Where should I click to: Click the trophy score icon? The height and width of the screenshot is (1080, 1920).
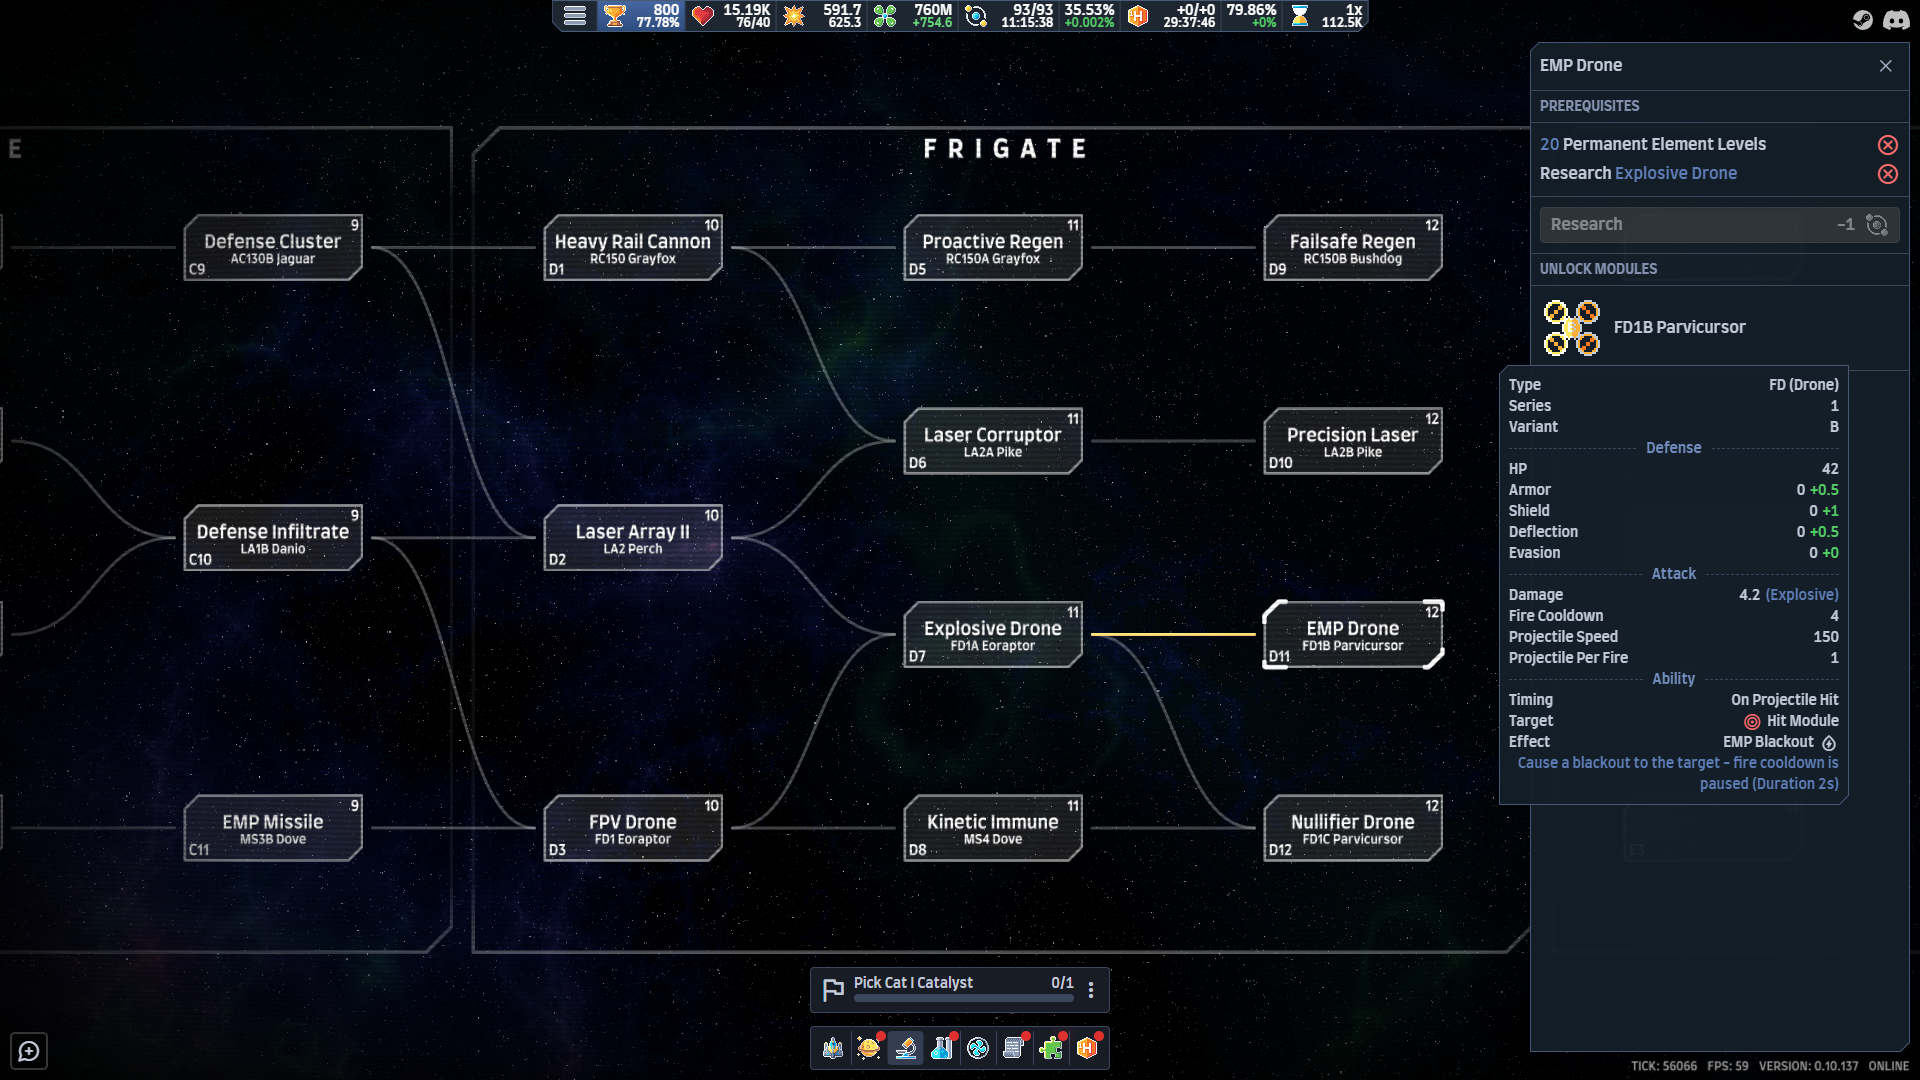[x=615, y=15]
